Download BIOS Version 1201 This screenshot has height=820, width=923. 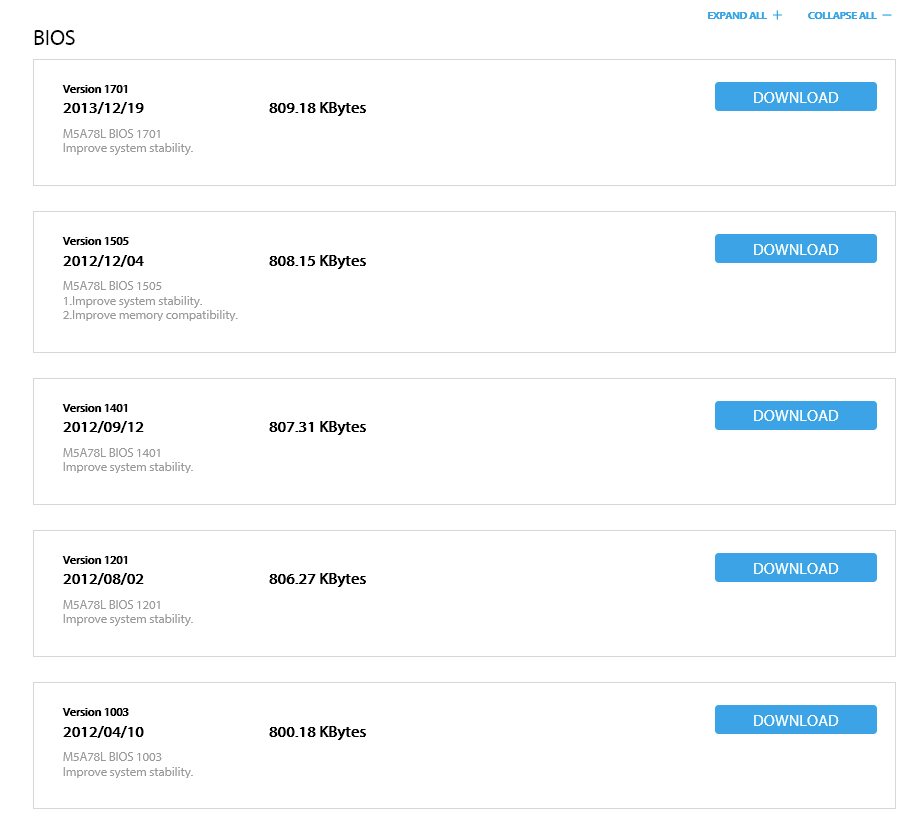tap(795, 567)
